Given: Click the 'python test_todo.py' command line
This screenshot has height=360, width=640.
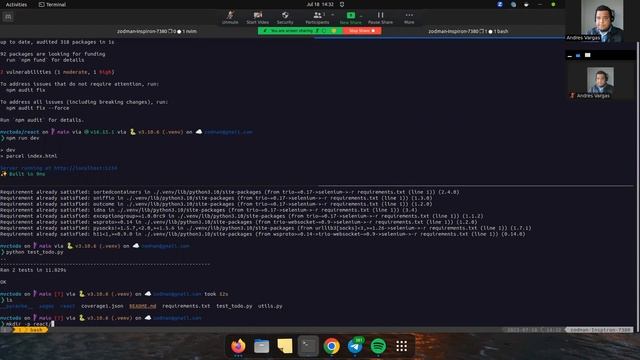Looking at the screenshot, I should tap(35, 252).
